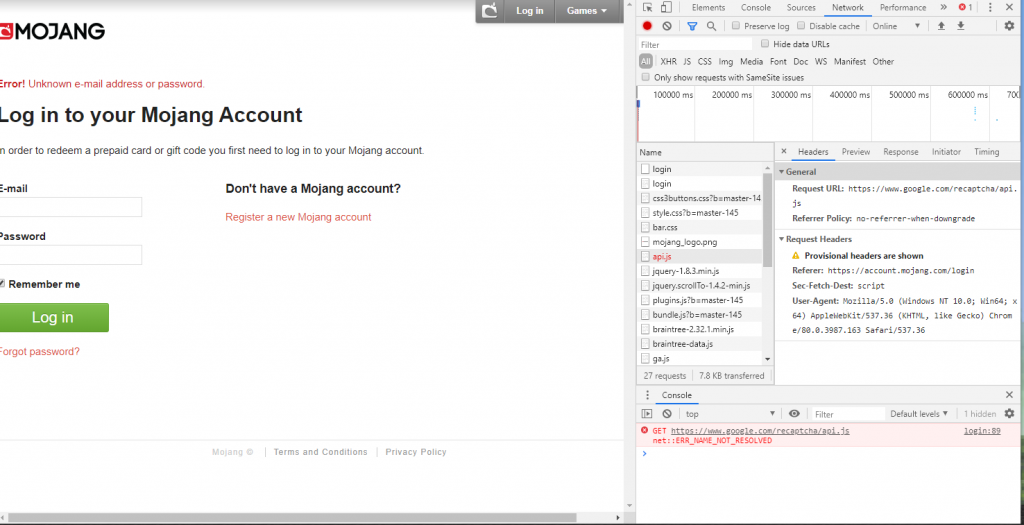Activate the inspect element picker icon
The height and width of the screenshot is (525, 1024).
coord(647,8)
